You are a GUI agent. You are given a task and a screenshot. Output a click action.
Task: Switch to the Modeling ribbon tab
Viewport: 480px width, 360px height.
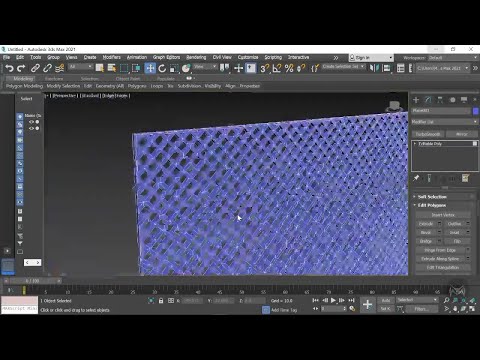click(x=23, y=79)
